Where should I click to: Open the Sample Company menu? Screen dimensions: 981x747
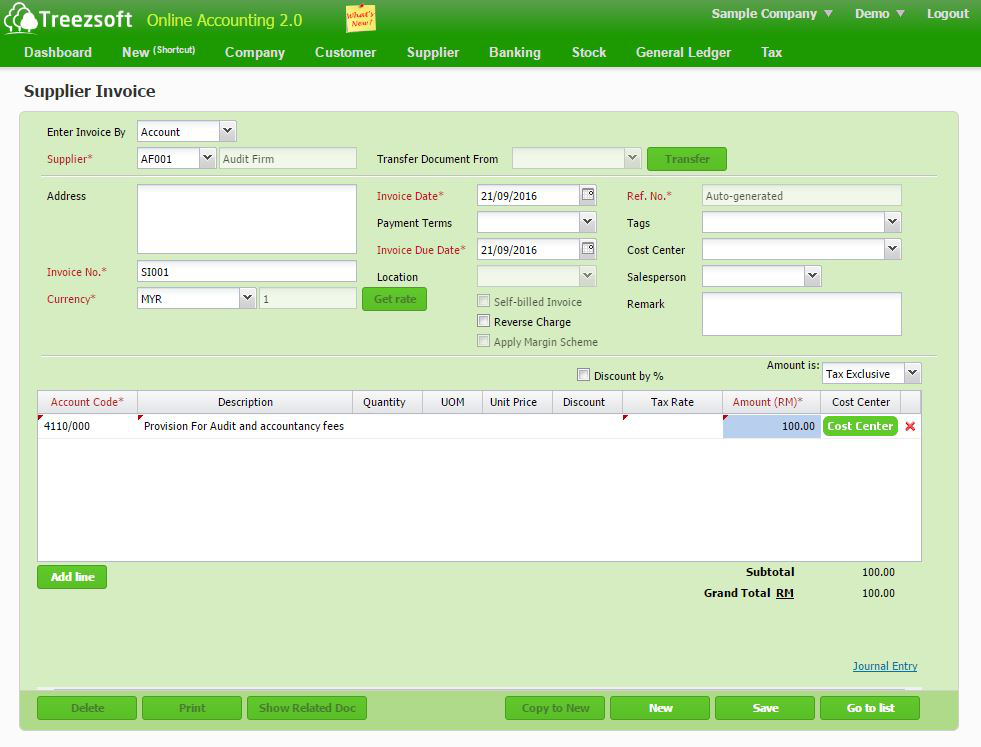click(771, 14)
